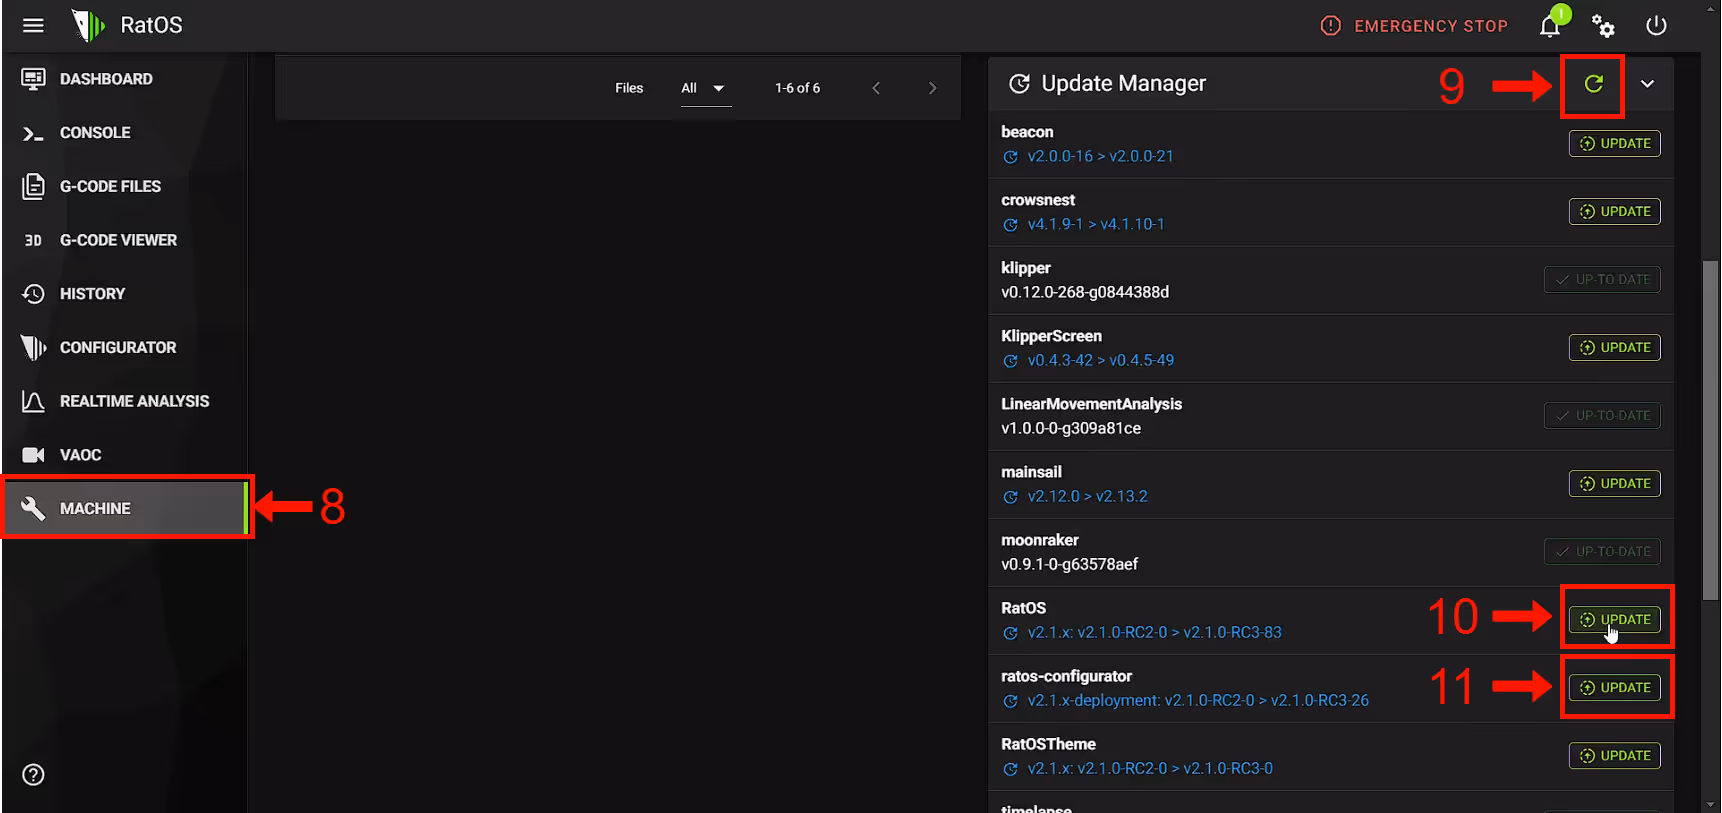This screenshot has width=1722, height=813.
Task: Click the 1-6 of 6 pagination text
Action: pyautogui.click(x=797, y=88)
